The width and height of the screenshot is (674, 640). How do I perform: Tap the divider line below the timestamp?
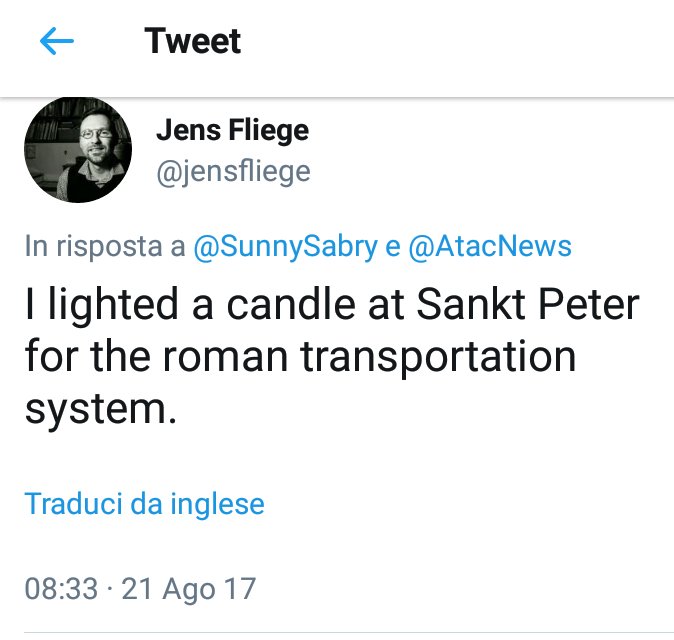coord(337,632)
